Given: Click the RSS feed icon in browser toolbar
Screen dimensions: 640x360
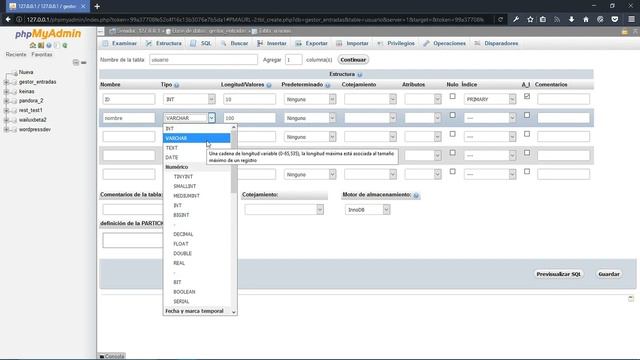Looking at the screenshot, I should pos(557,19).
